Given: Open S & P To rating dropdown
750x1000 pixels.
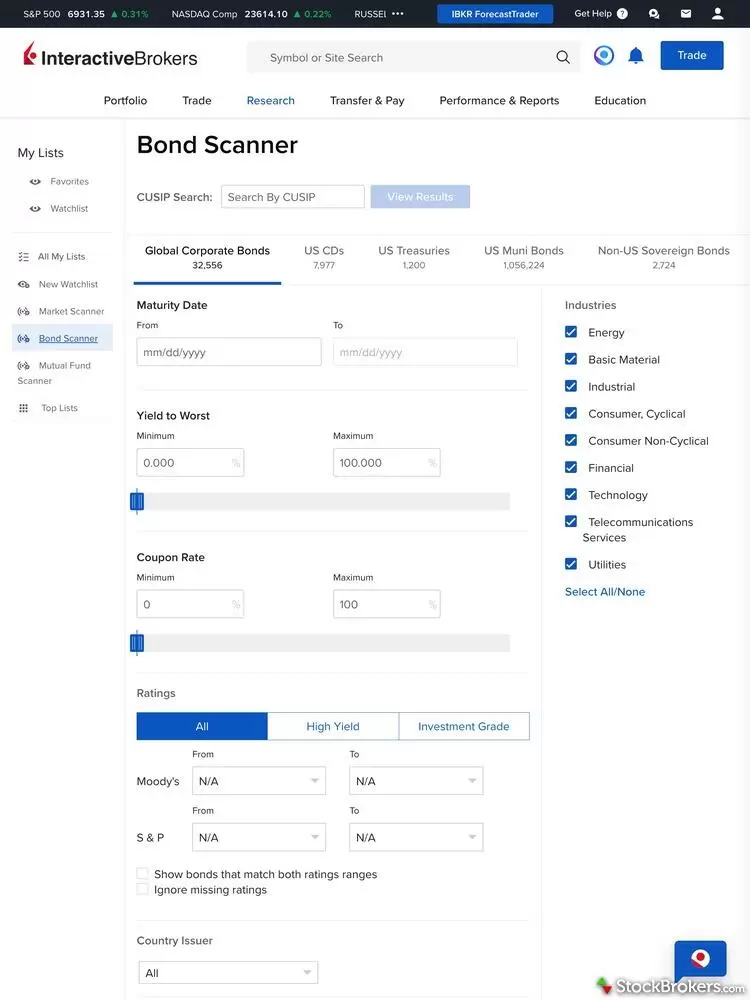Looking at the screenshot, I should click(416, 837).
